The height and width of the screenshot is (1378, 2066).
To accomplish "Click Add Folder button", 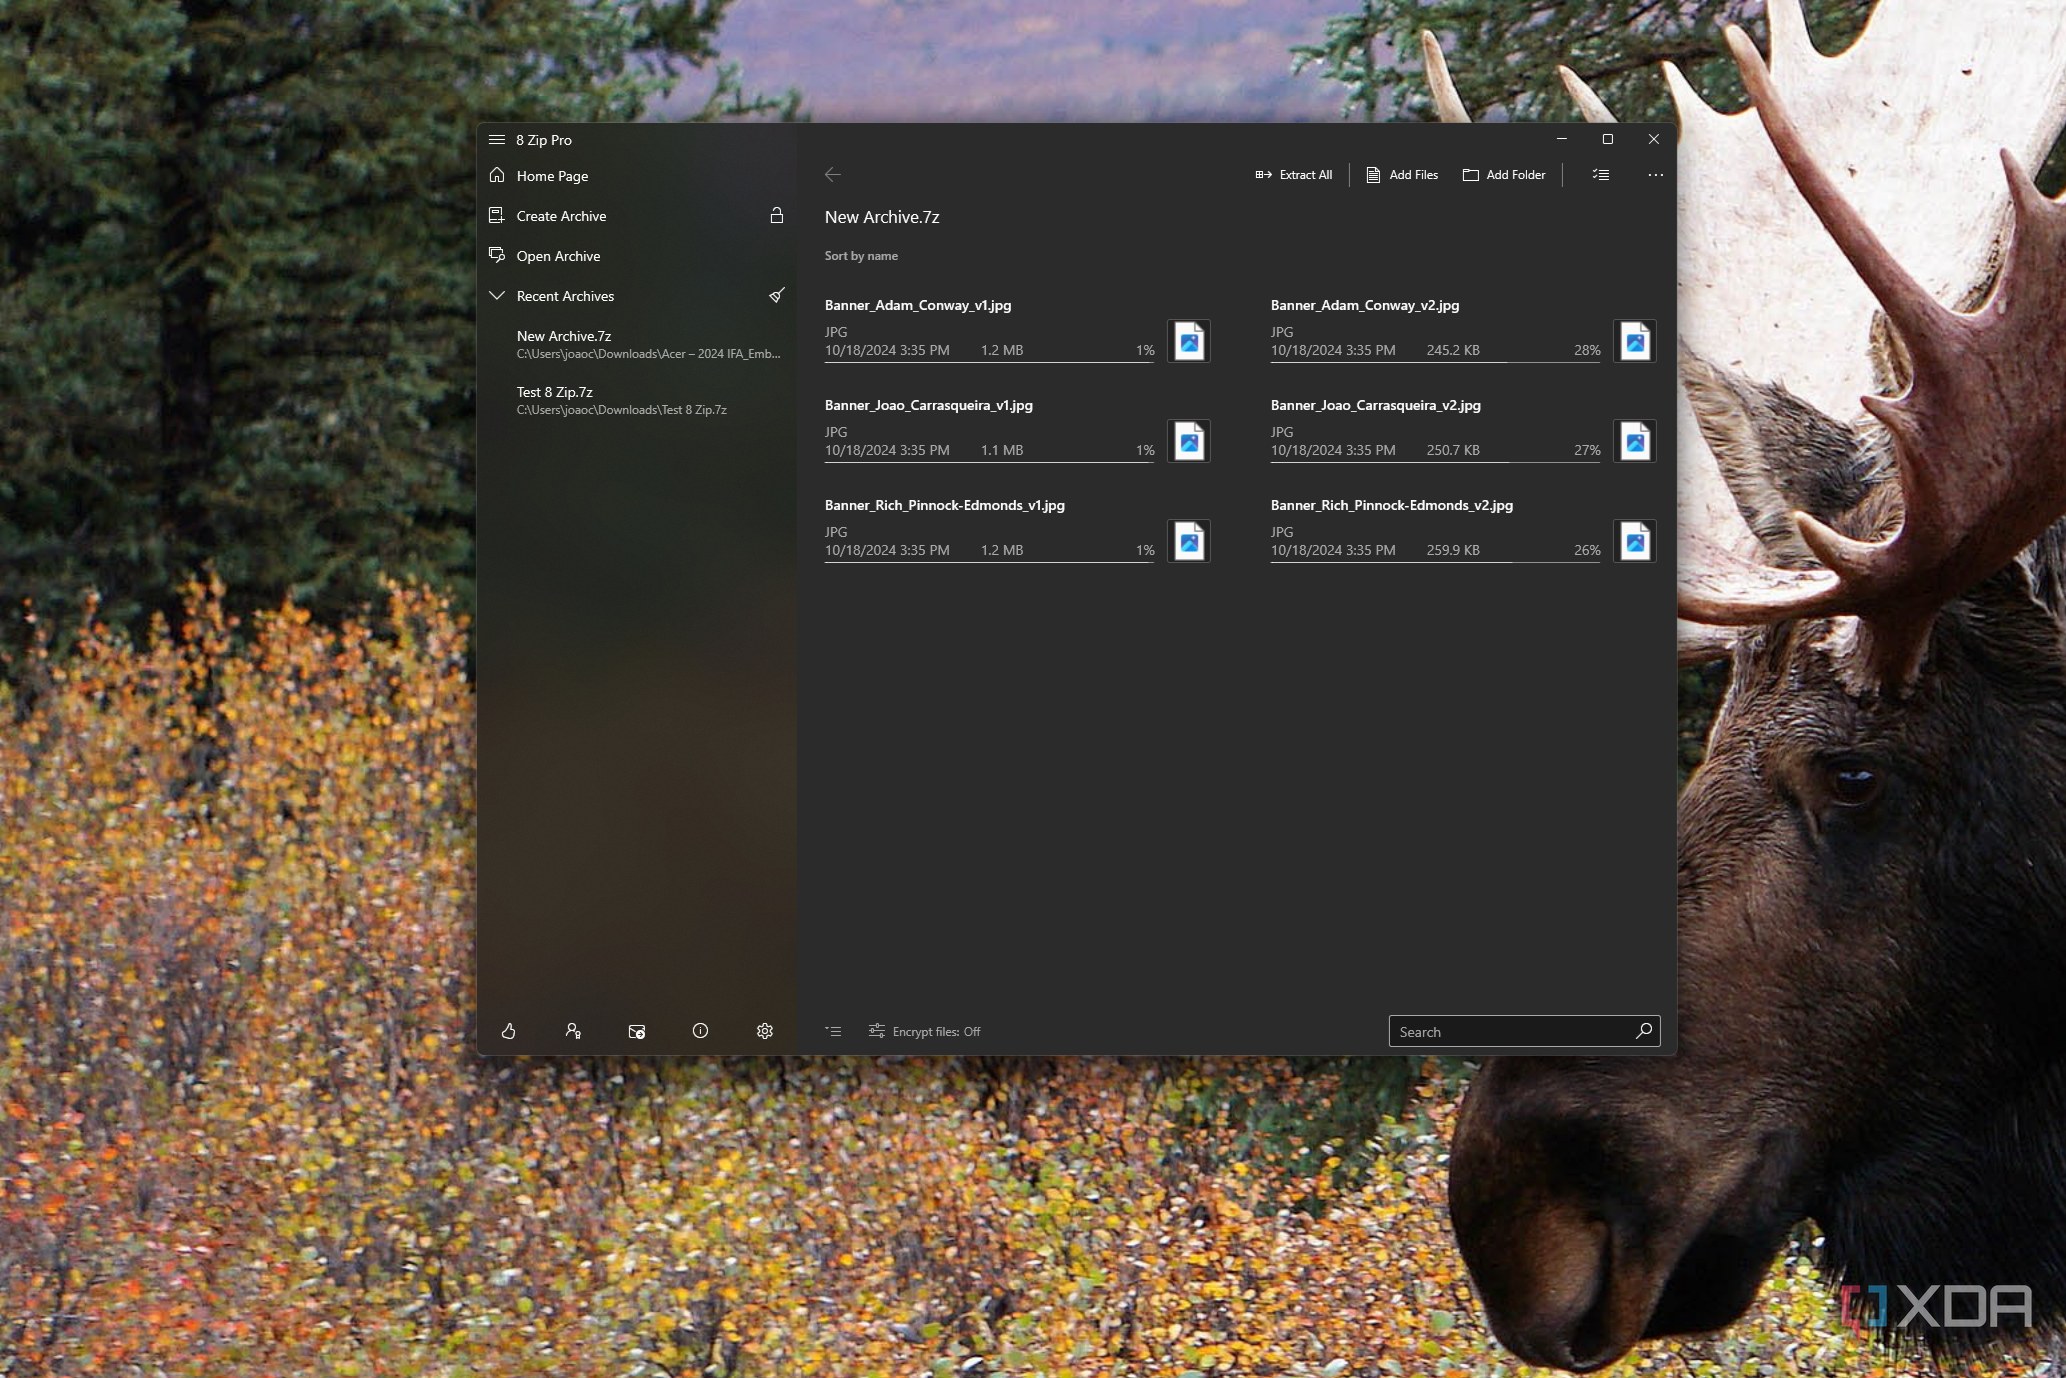I will click(1504, 175).
